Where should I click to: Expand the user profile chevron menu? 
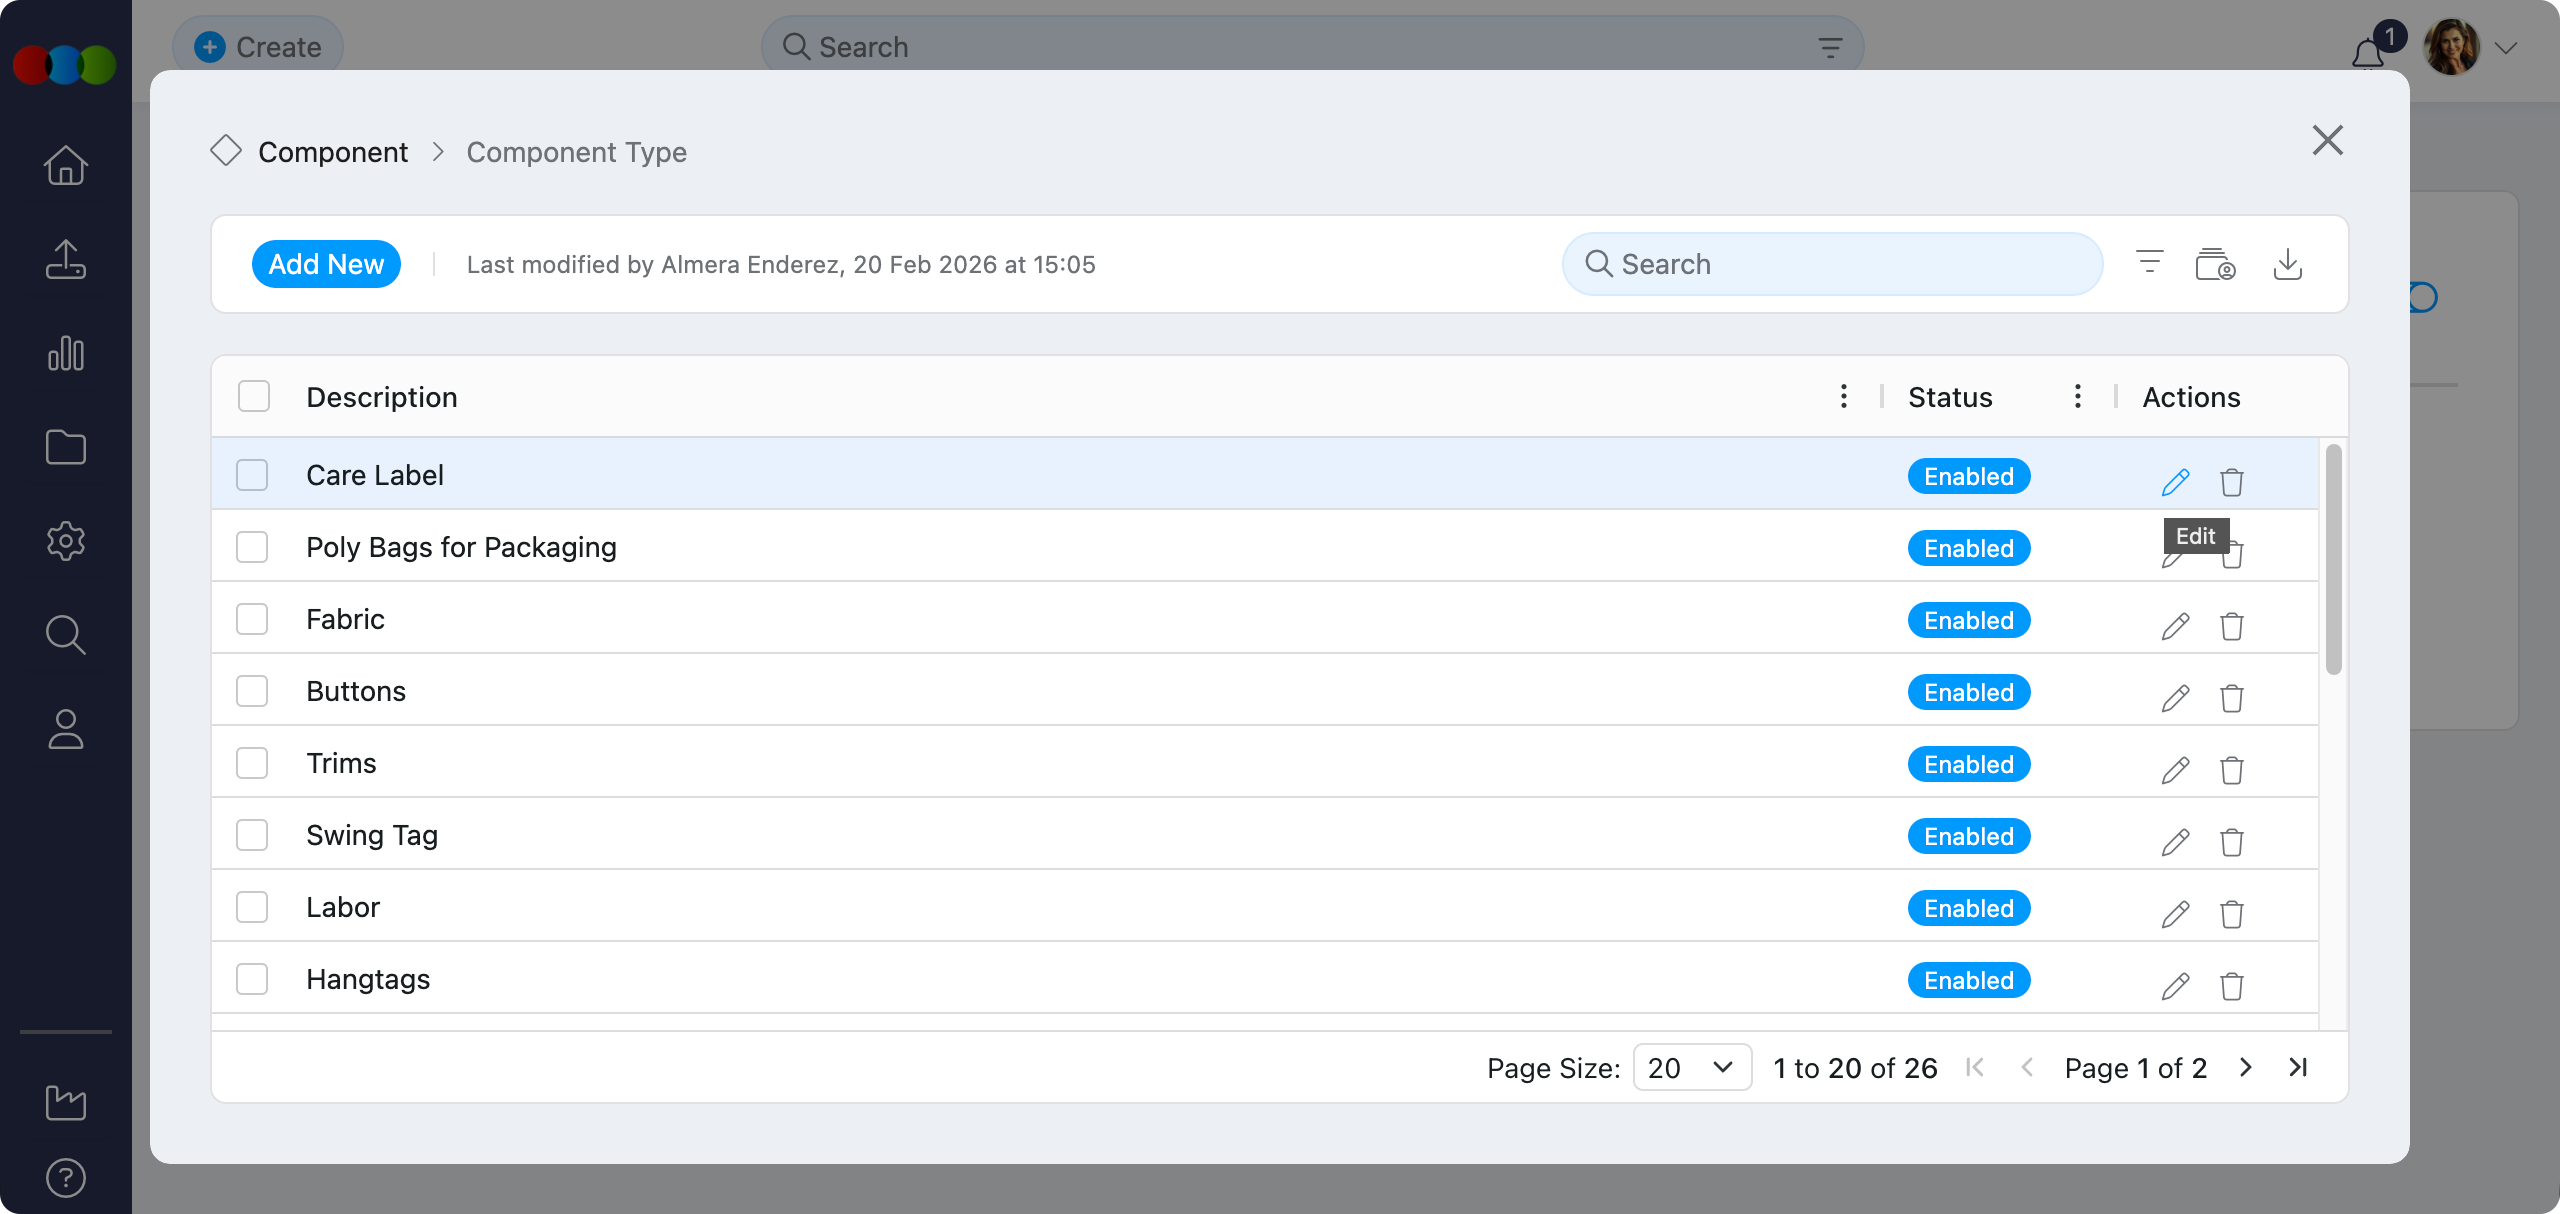pyautogui.click(x=2505, y=48)
